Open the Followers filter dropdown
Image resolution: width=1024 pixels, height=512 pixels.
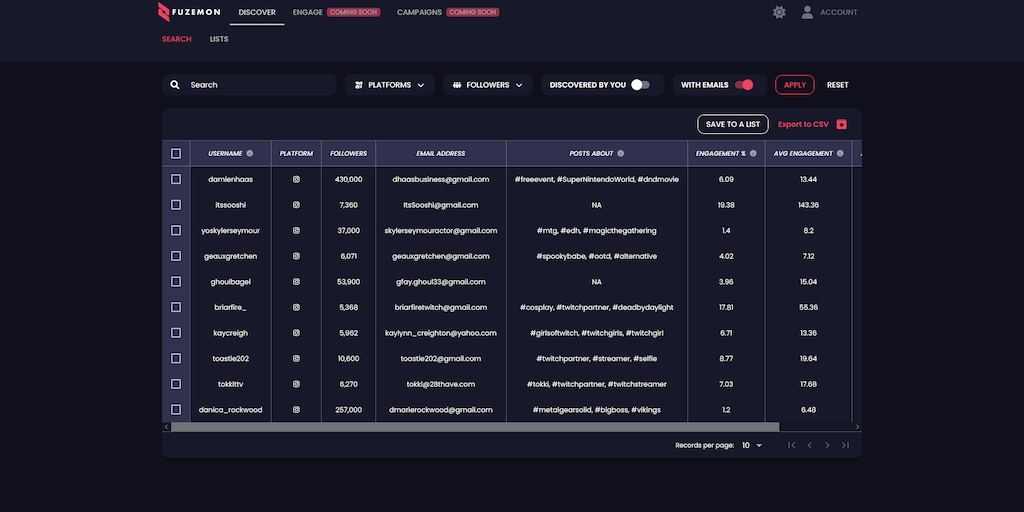487,85
